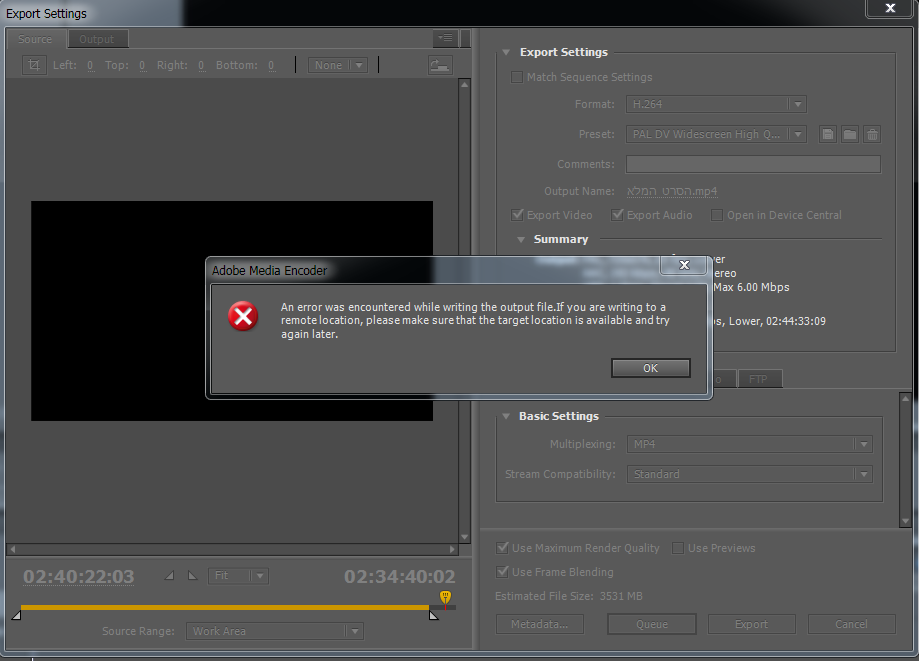This screenshot has width=919, height=661.
Task: Collapse the Basic Settings section
Action: point(506,416)
